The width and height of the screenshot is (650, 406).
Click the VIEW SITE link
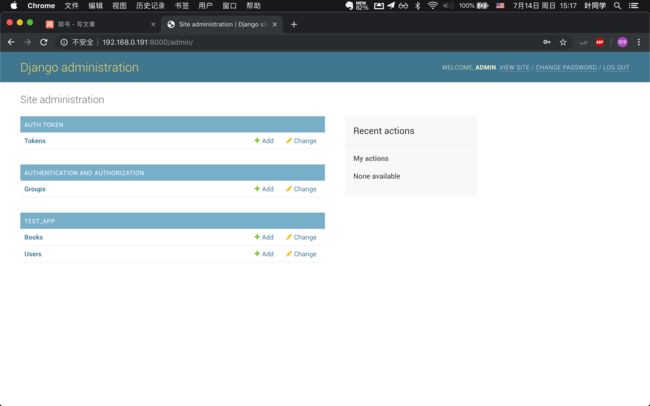pos(514,68)
